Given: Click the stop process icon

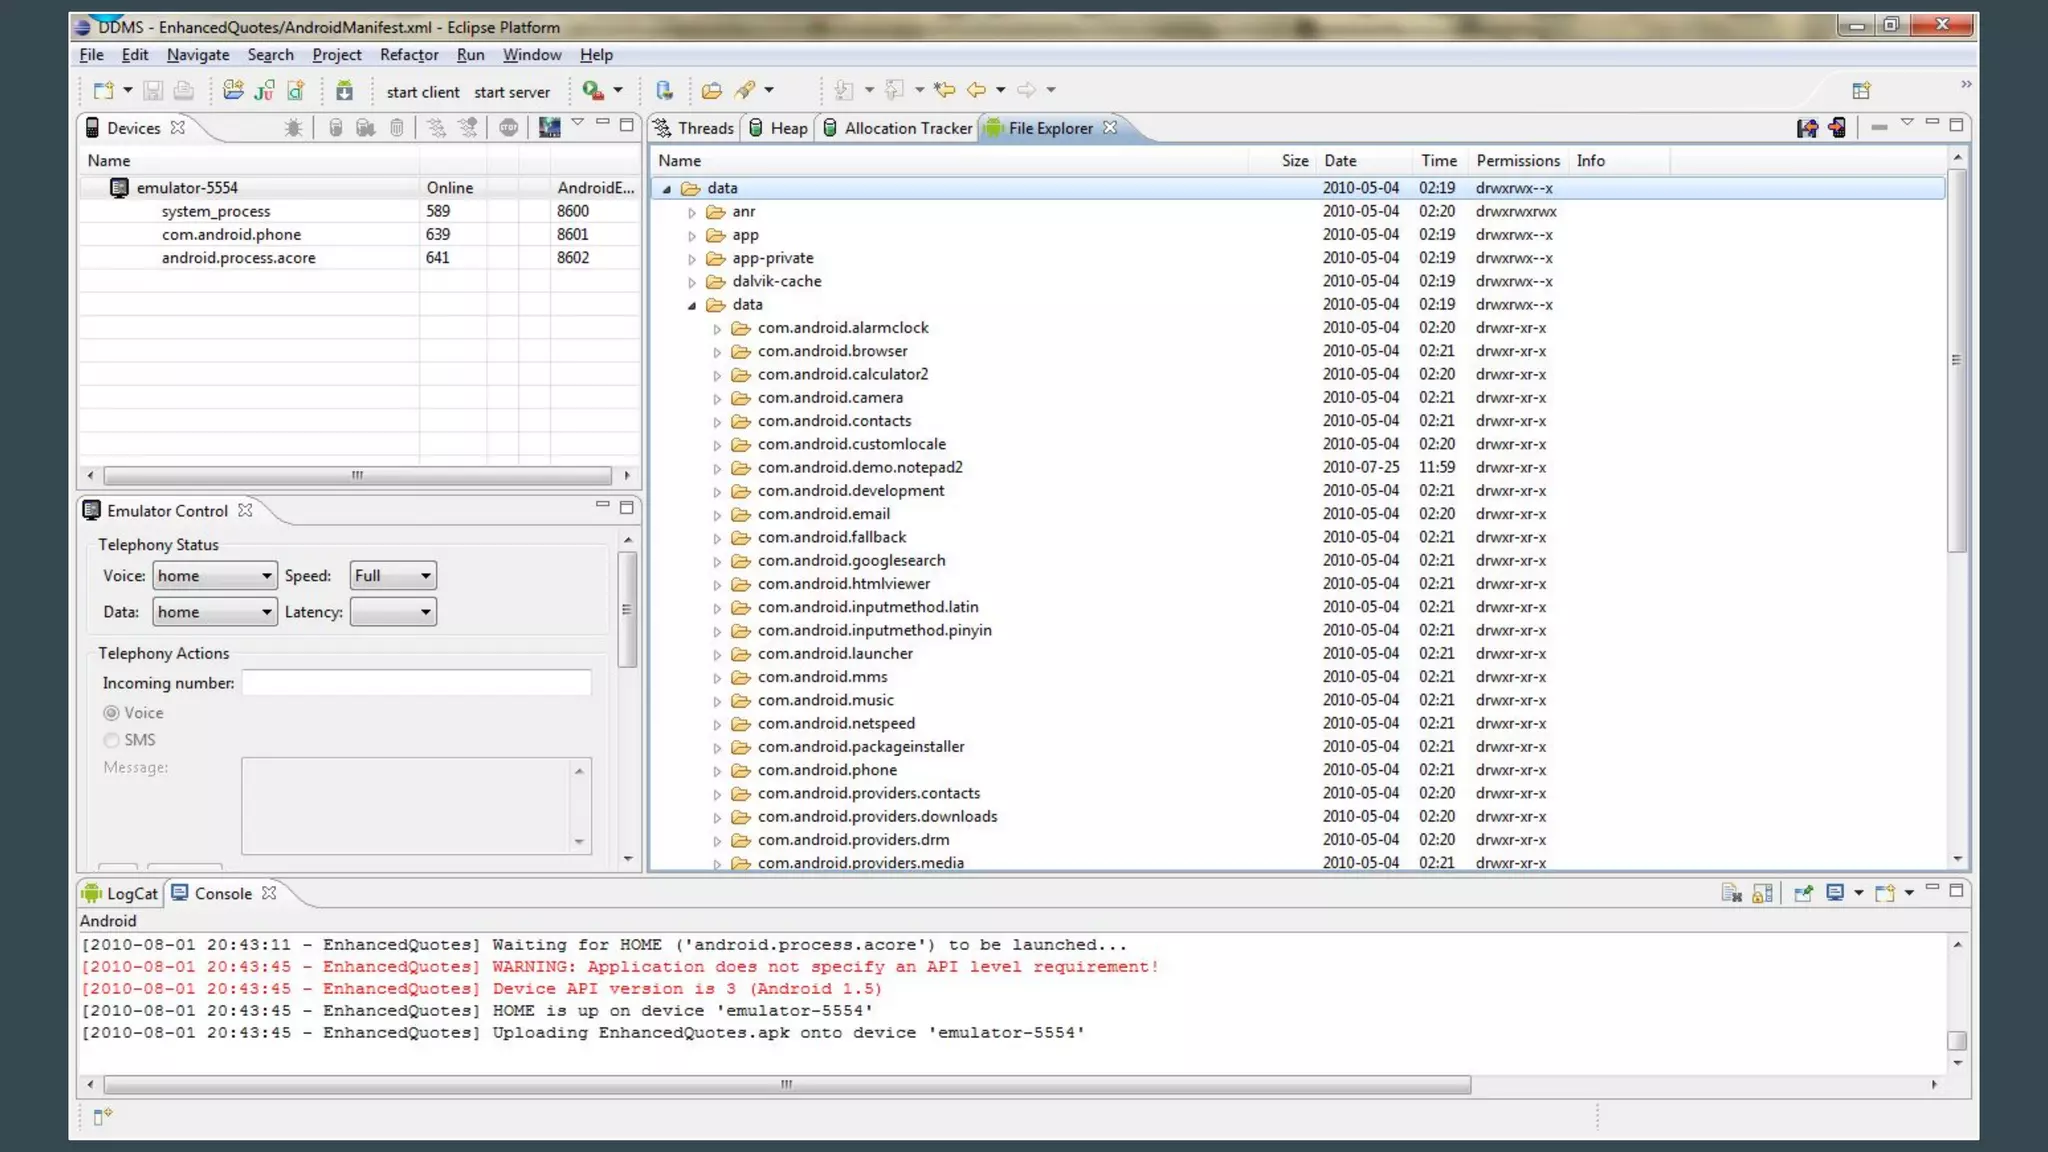Looking at the screenshot, I should [508, 128].
